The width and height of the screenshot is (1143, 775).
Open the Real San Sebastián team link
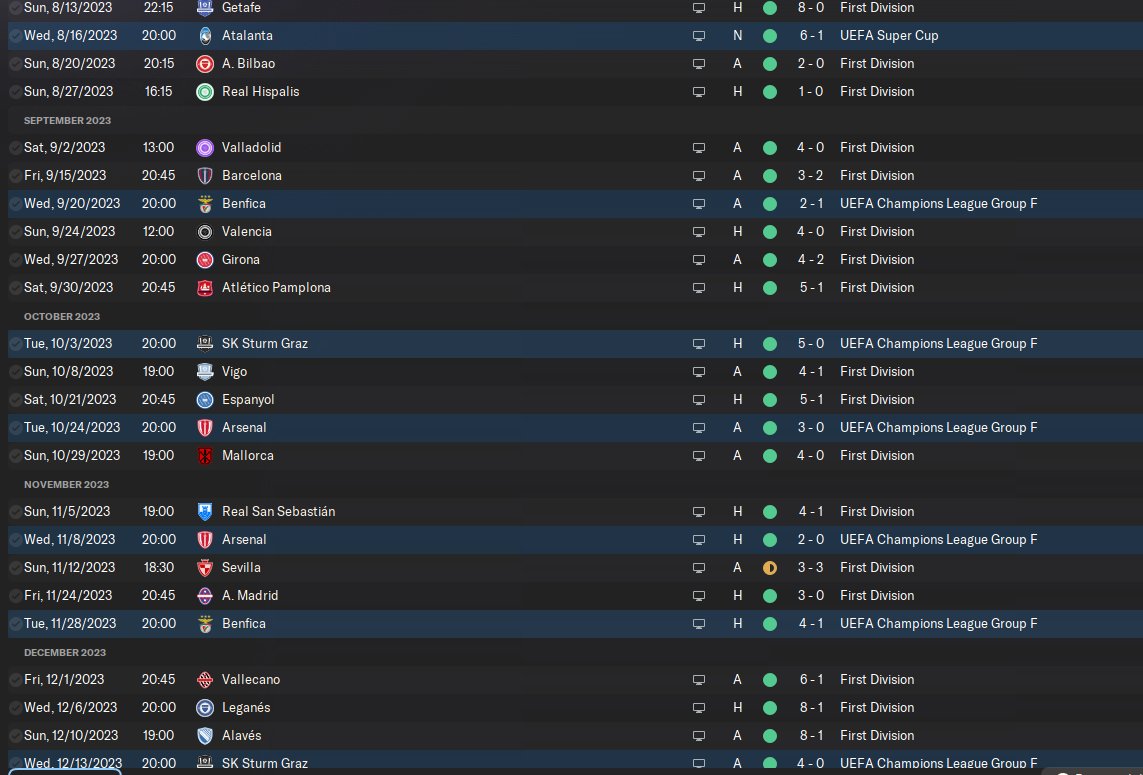278,511
